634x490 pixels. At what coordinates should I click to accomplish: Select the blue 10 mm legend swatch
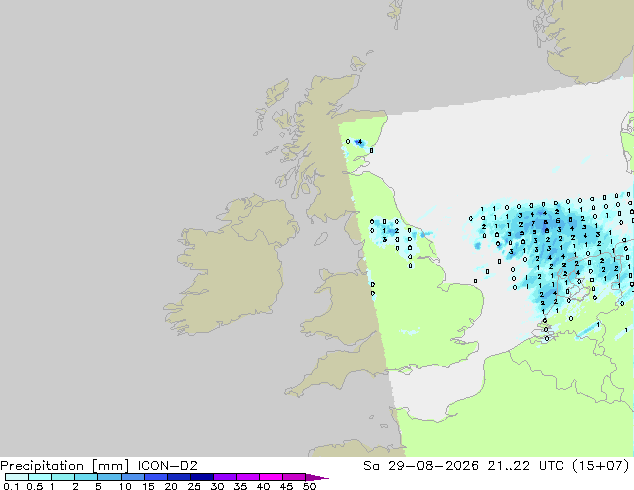(133, 477)
